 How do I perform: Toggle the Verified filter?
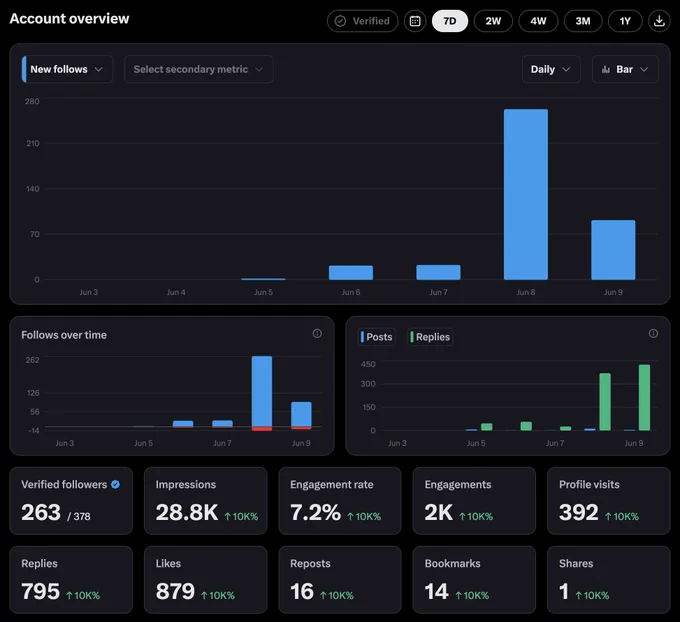click(x=363, y=21)
